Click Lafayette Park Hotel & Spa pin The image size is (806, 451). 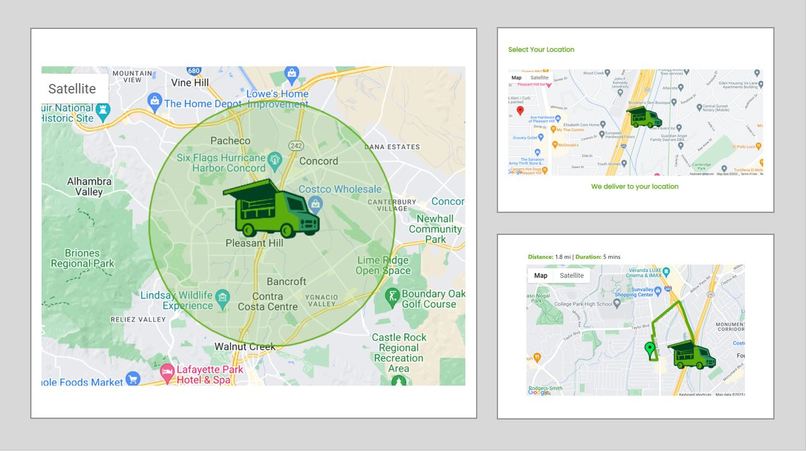[x=167, y=373]
